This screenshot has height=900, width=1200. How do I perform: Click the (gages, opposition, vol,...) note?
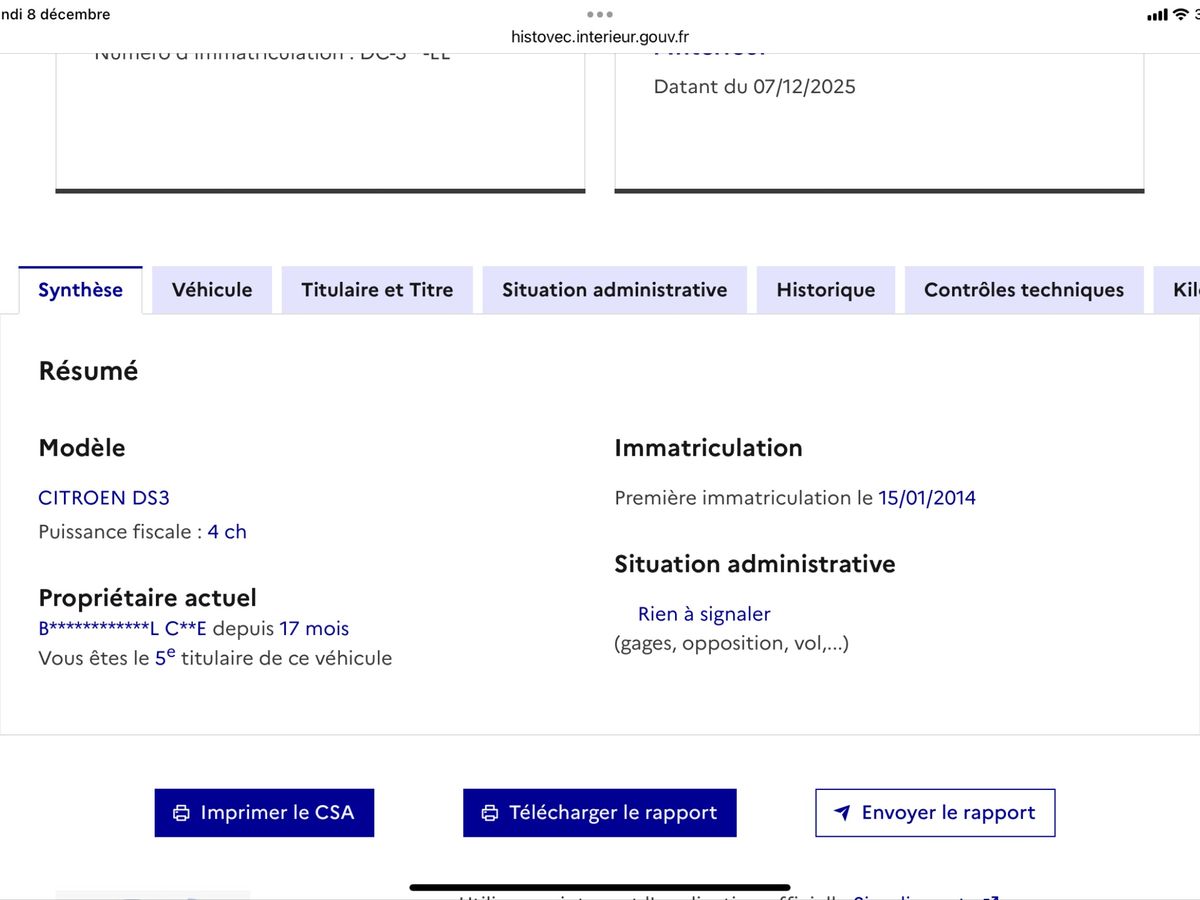click(x=731, y=643)
